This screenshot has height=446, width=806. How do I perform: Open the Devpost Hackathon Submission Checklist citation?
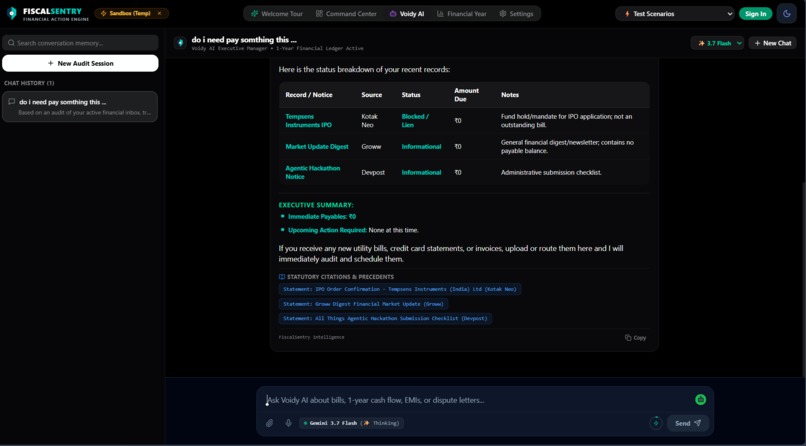(x=385, y=319)
